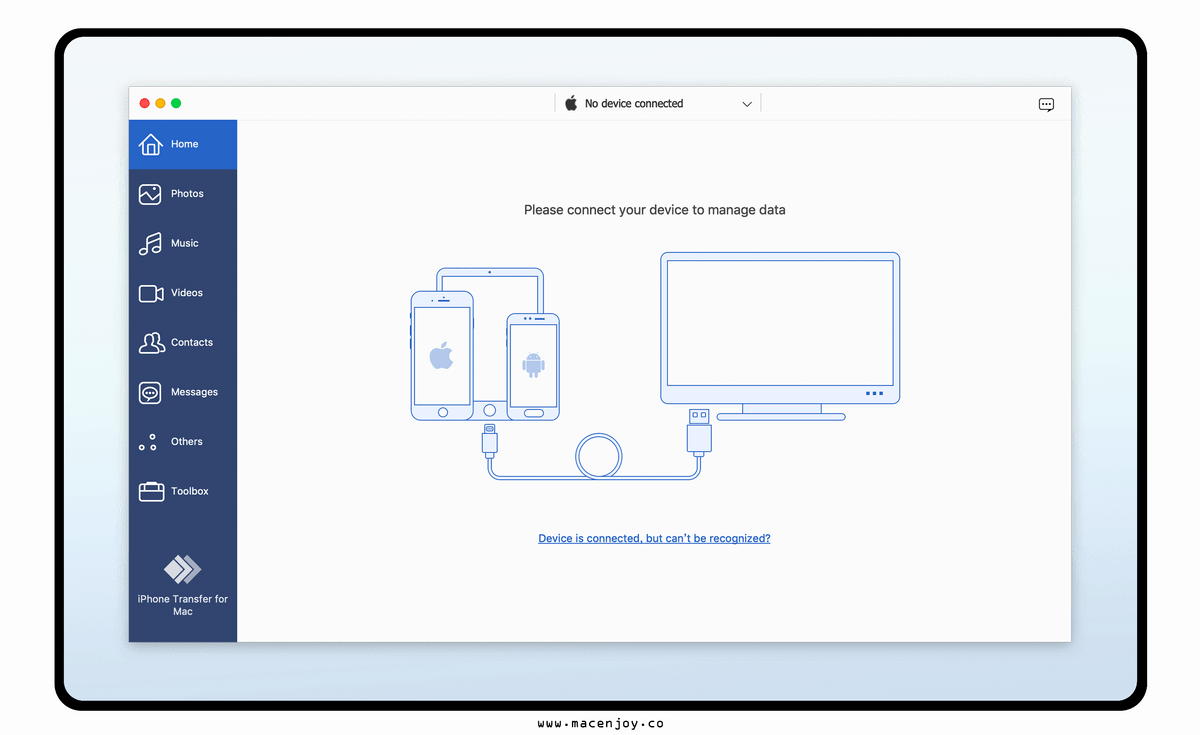Click the 'Please connect your device' message
This screenshot has width=1200, height=735.
pyautogui.click(x=655, y=210)
